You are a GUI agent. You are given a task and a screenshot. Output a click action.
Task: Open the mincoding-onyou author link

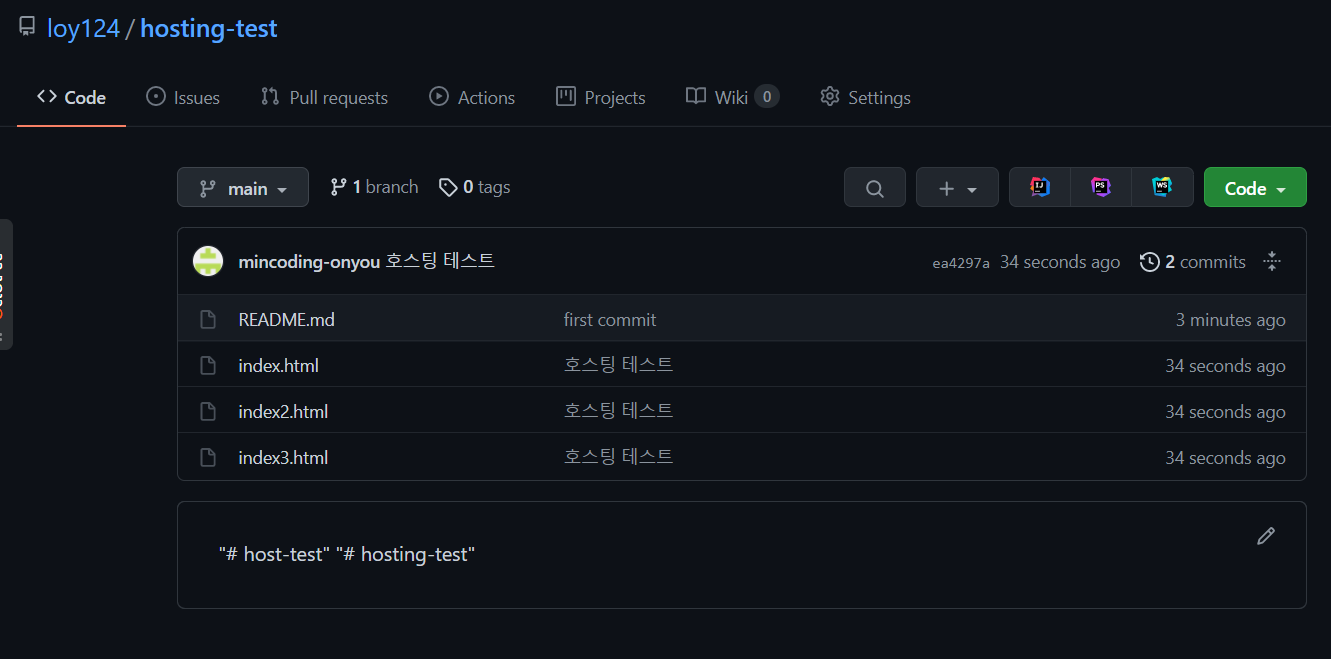(x=309, y=261)
